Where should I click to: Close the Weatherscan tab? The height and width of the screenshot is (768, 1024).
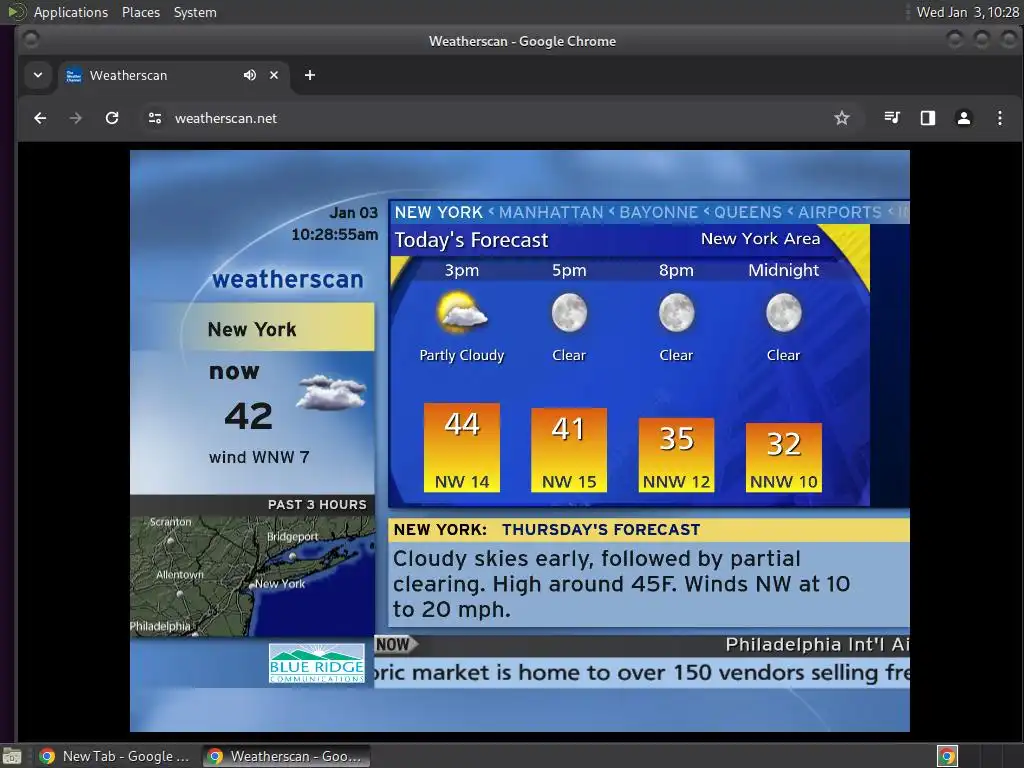pyautogui.click(x=274, y=75)
